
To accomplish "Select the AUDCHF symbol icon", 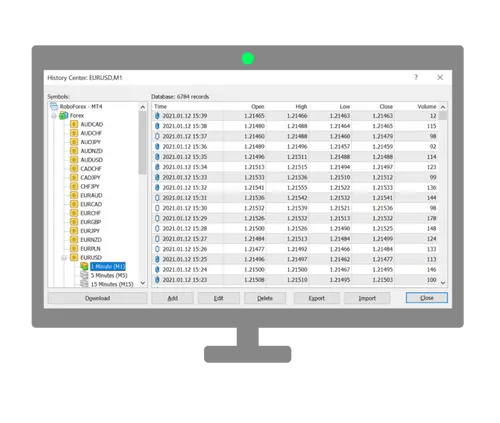I will [74, 133].
